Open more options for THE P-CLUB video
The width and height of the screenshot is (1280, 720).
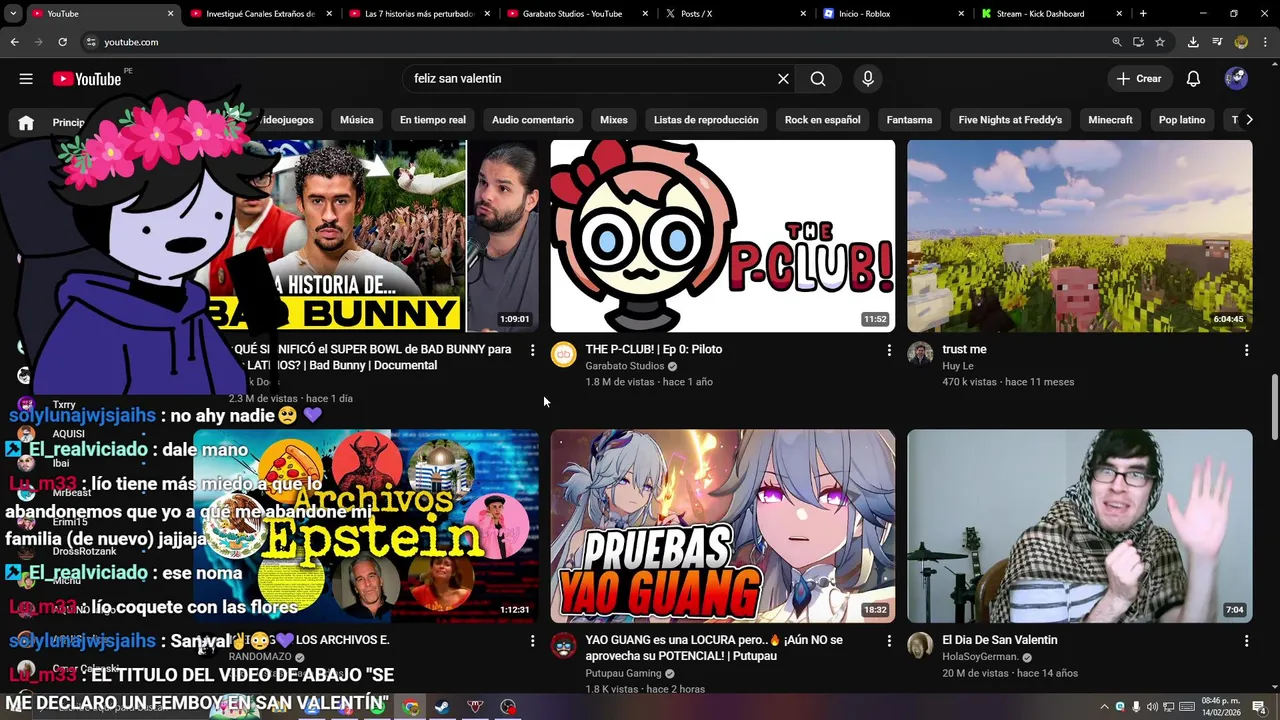tap(889, 351)
